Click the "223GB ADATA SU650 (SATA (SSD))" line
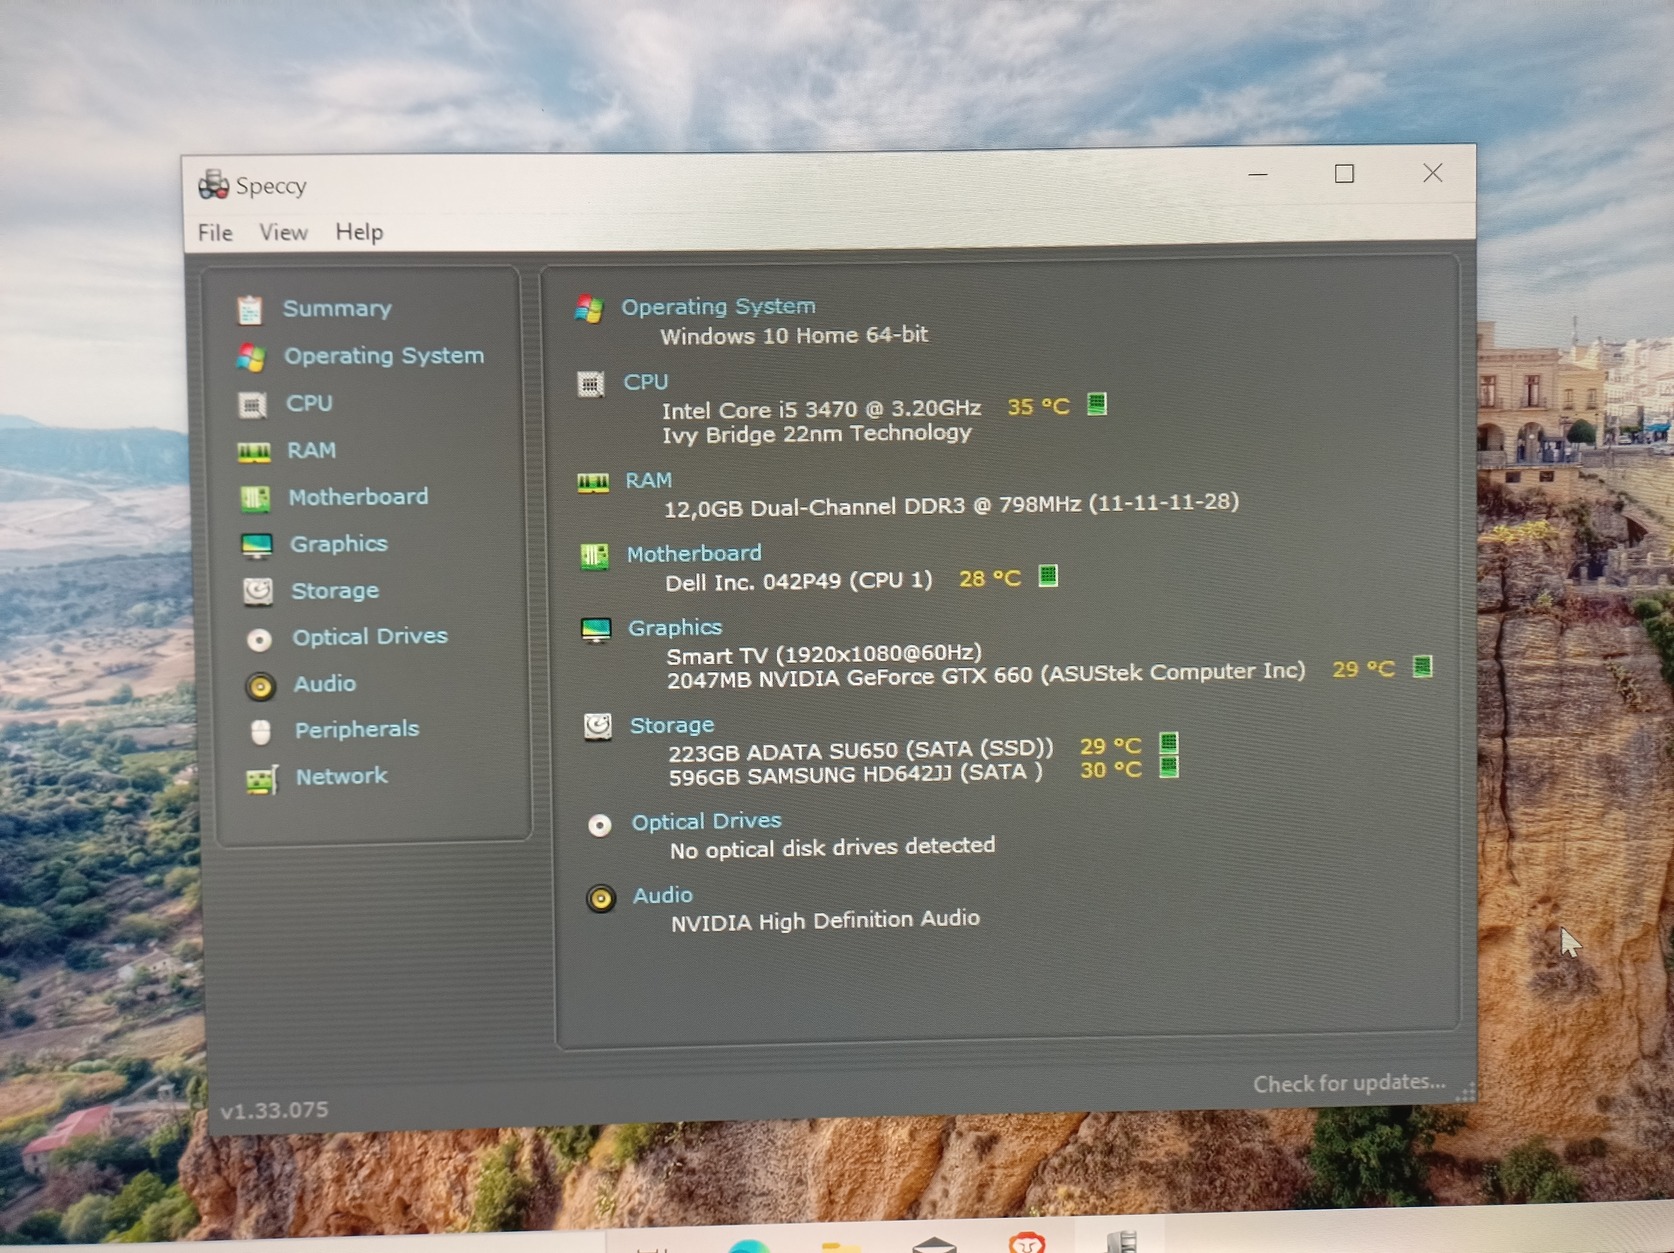 861,751
